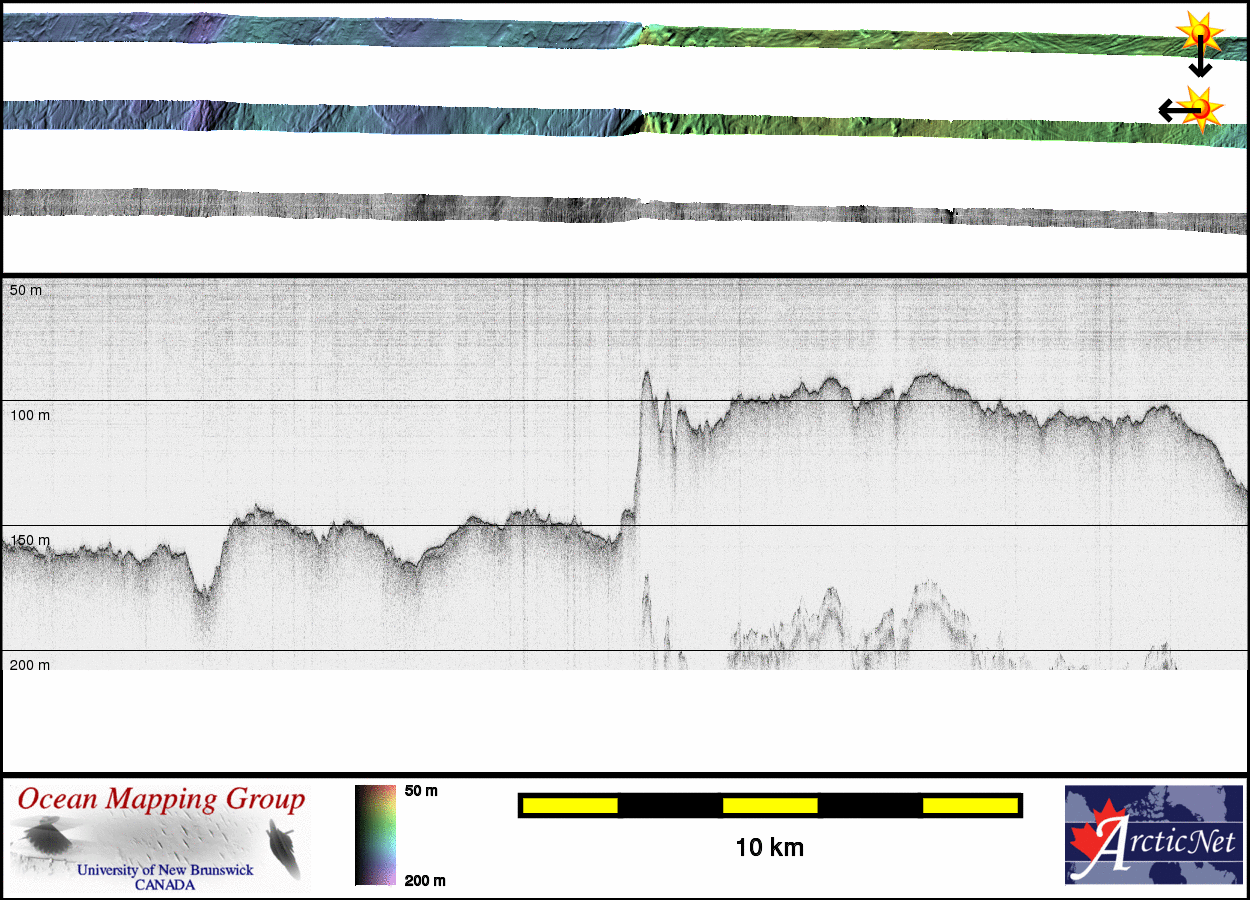Click the 50 m depth label on the profile
The width and height of the screenshot is (1250, 900).
pyautogui.click(x=26, y=290)
